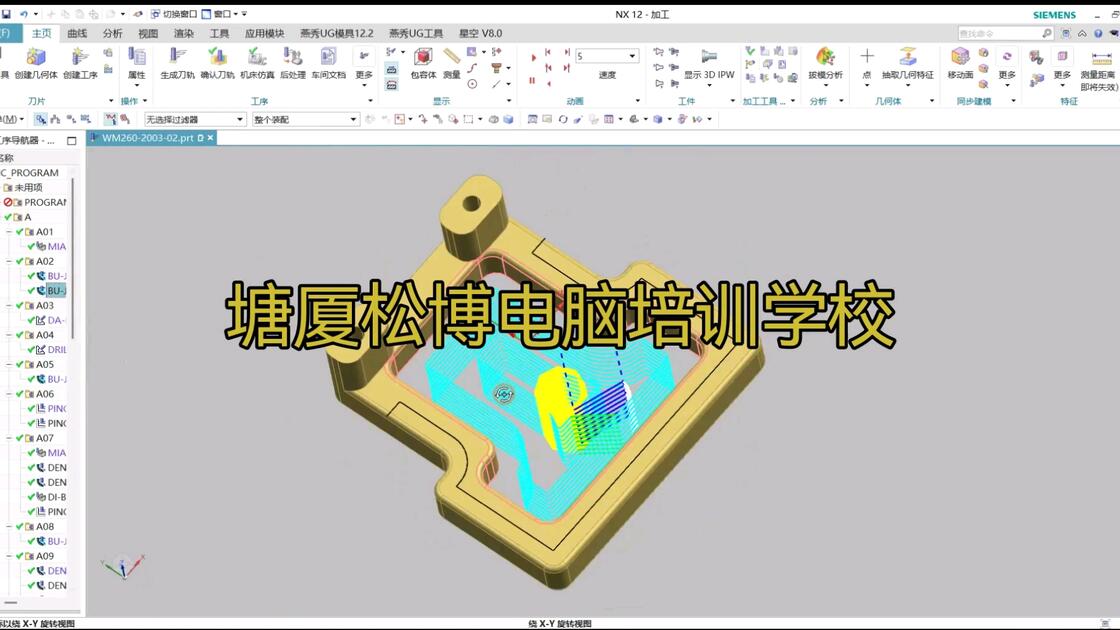Select the NC_PROGRAM root node
1120x630 pixels.
[30, 173]
